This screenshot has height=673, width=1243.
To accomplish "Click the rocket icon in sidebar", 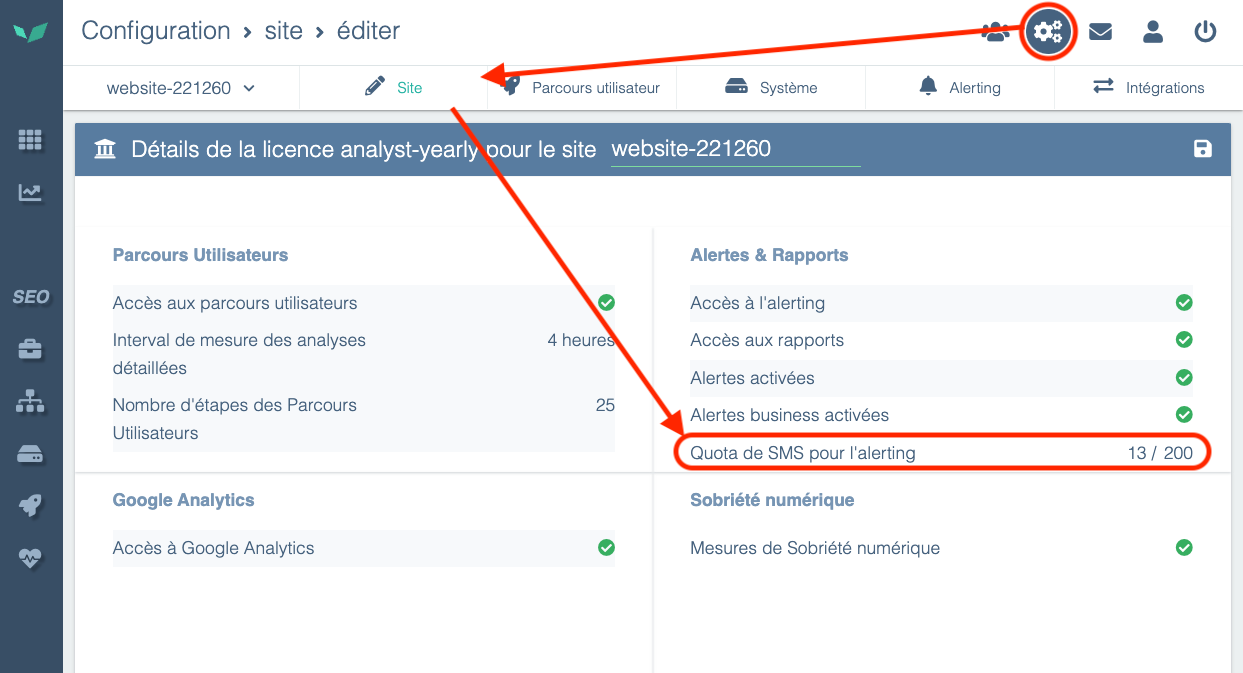I will 30,506.
